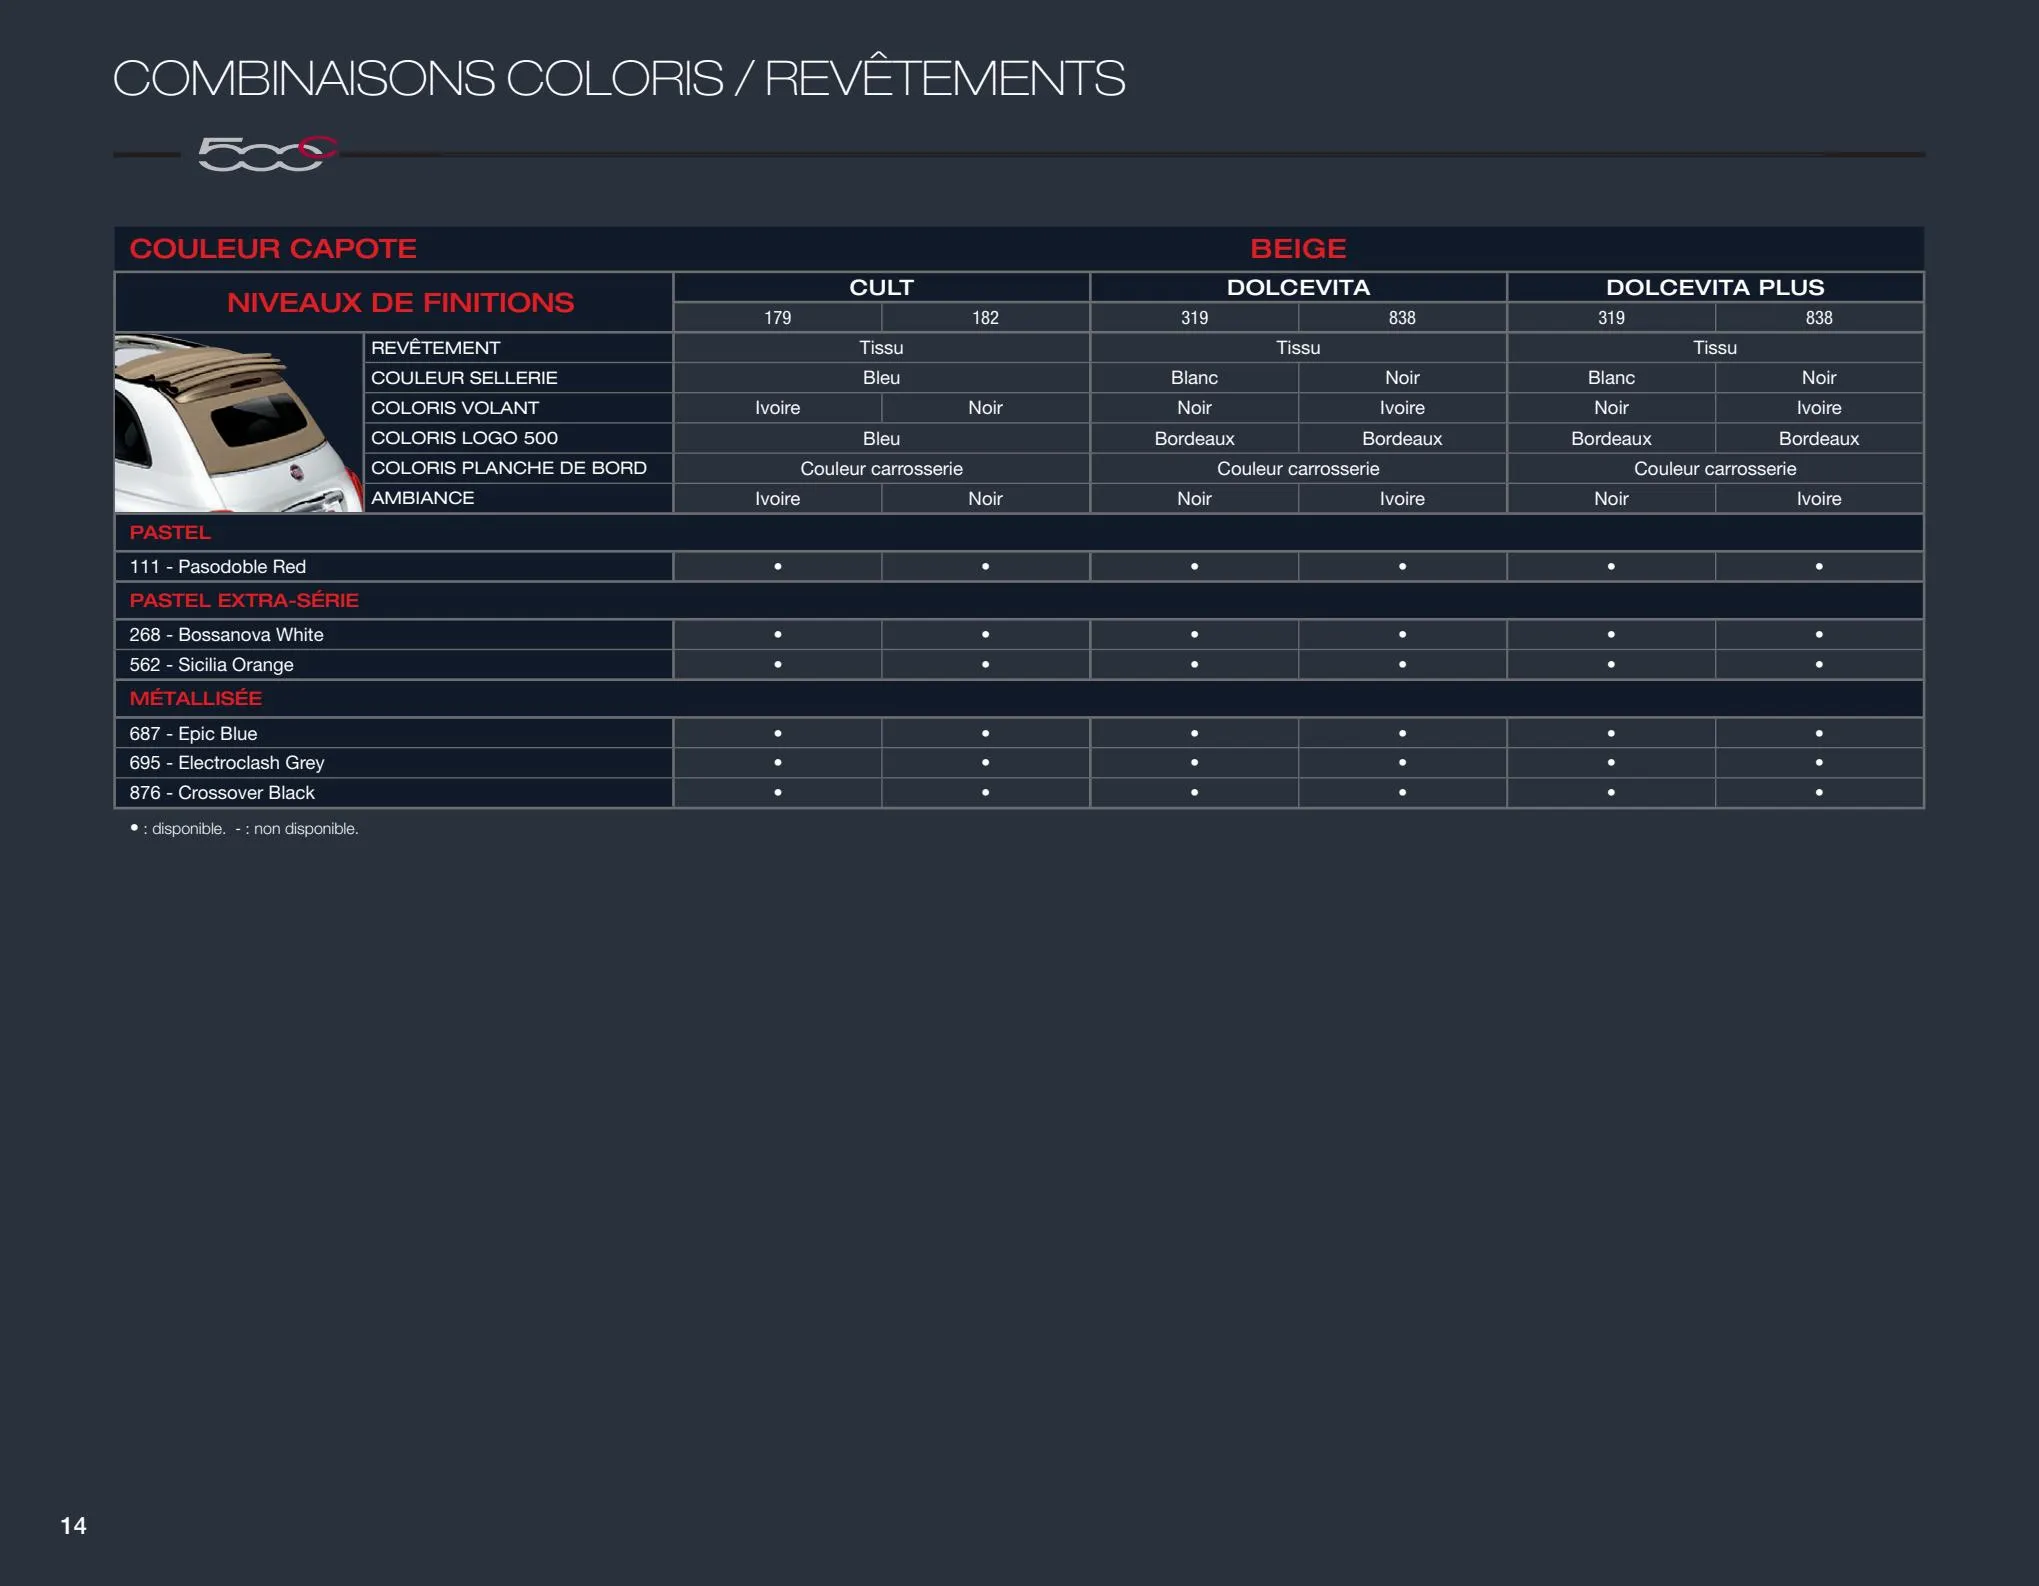The width and height of the screenshot is (2039, 1586).
Task: Click Couleur carrosserie under DOLCEVITA PLUS
Action: pyautogui.click(x=1715, y=469)
